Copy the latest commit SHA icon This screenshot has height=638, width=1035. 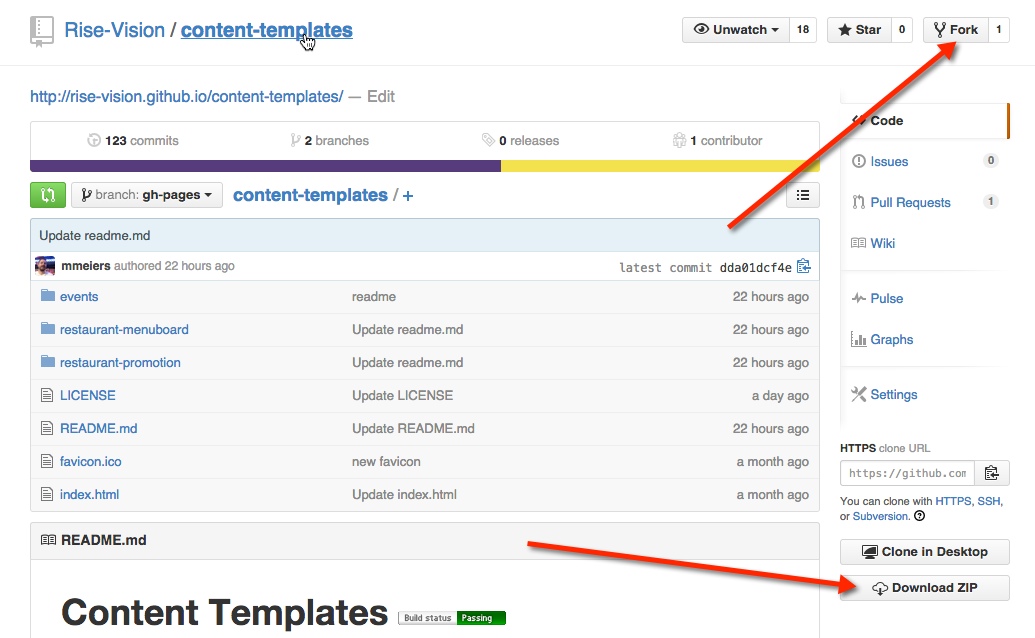(803, 266)
